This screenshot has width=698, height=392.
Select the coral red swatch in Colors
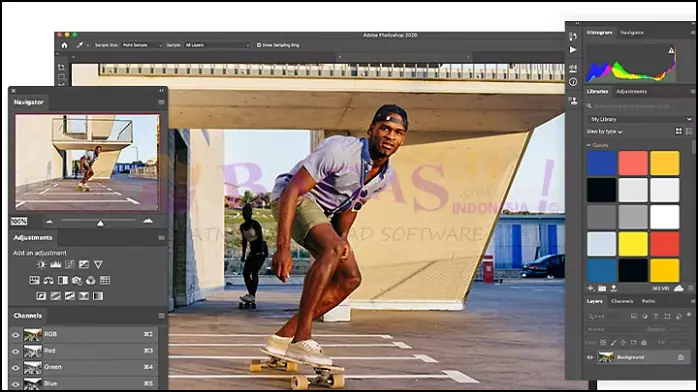(x=633, y=163)
